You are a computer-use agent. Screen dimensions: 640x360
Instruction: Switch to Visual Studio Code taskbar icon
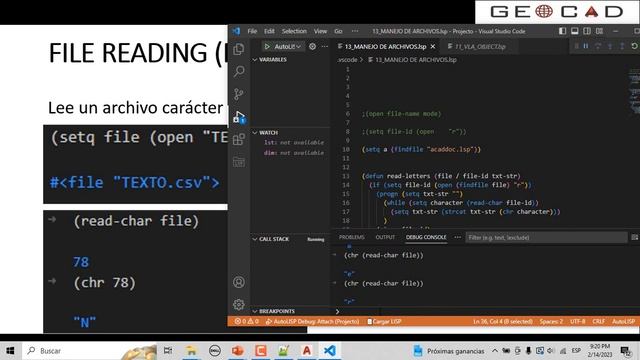[330, 351]
